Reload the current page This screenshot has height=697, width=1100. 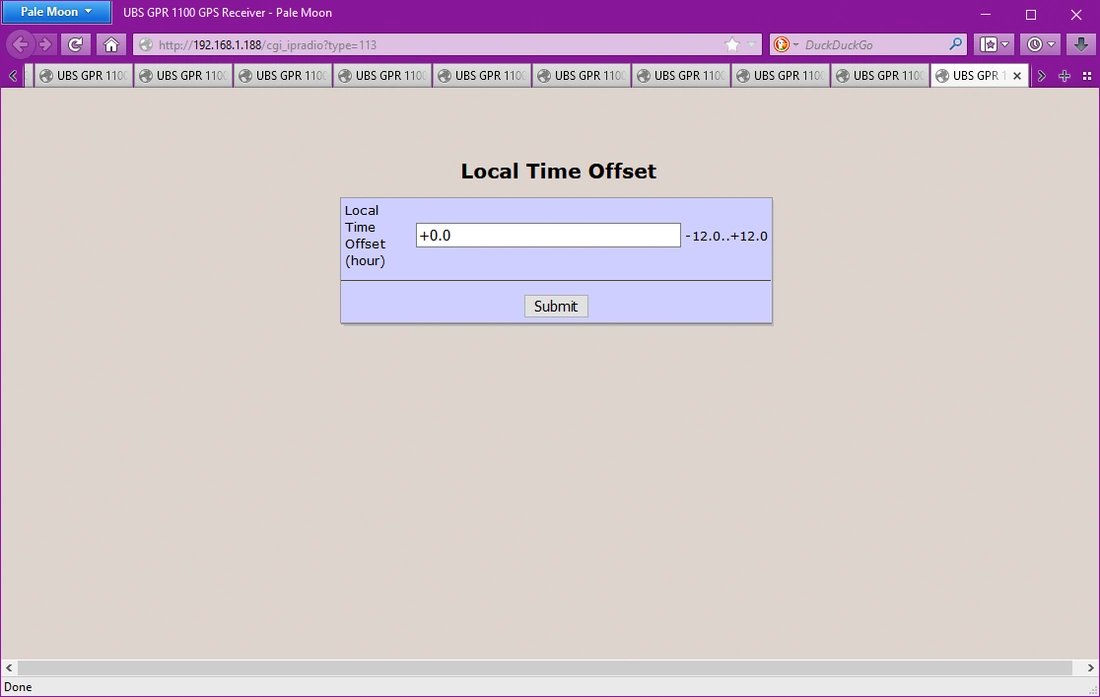pyautogui.click(x=75, y=45)
